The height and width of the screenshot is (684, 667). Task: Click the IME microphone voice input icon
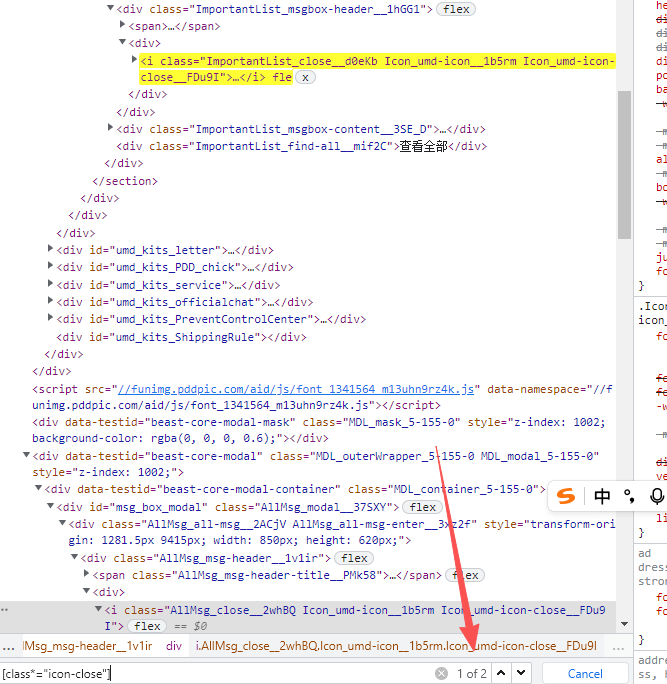click(657, 496)
